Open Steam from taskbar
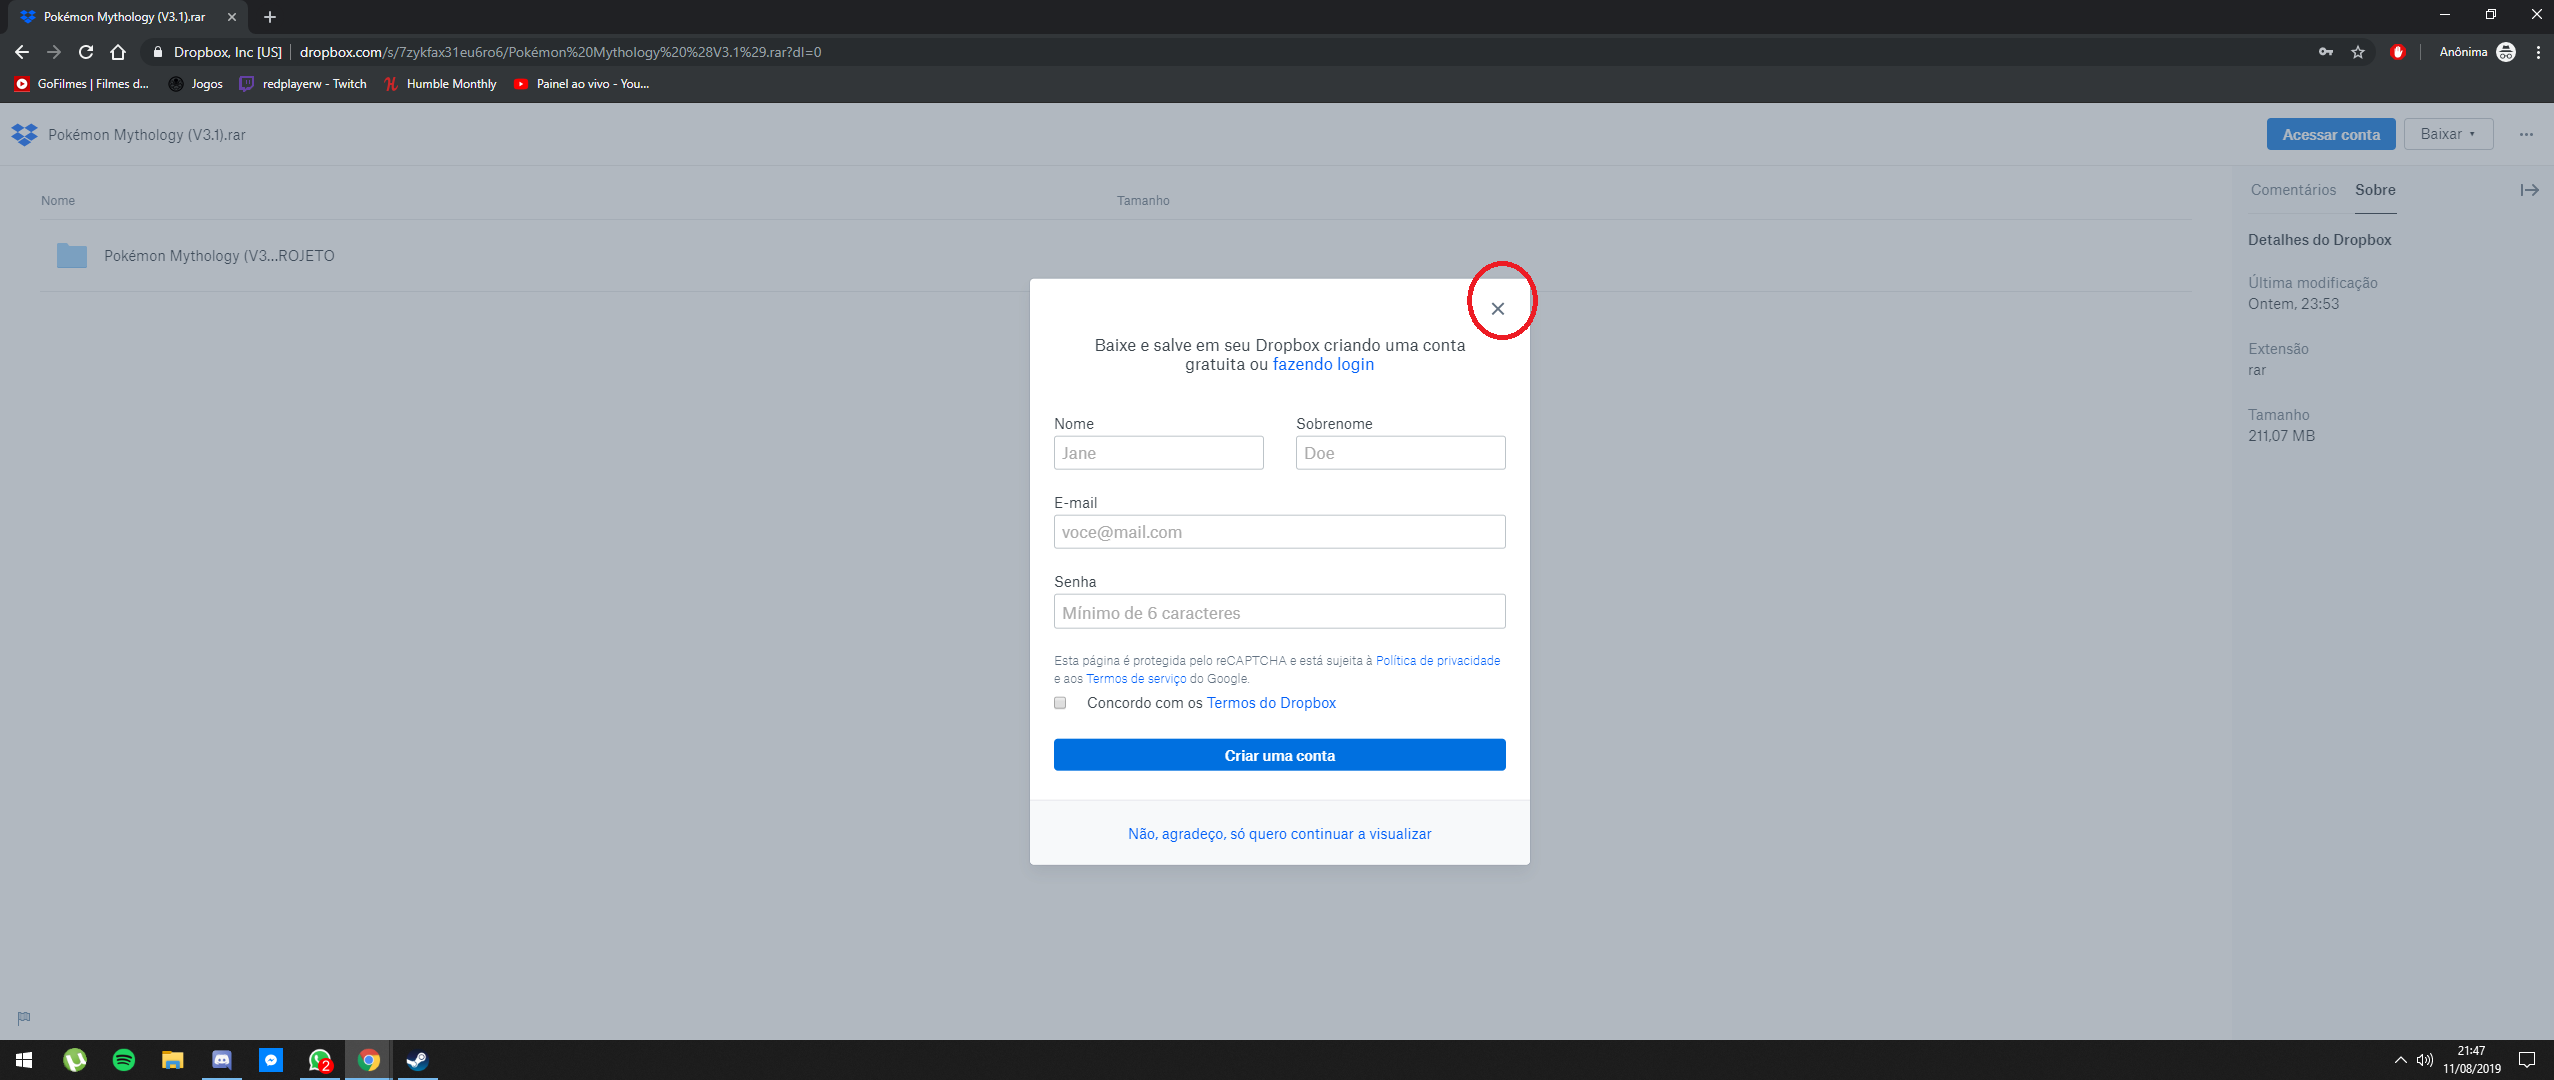2554x1080 pixels. 418,1060
